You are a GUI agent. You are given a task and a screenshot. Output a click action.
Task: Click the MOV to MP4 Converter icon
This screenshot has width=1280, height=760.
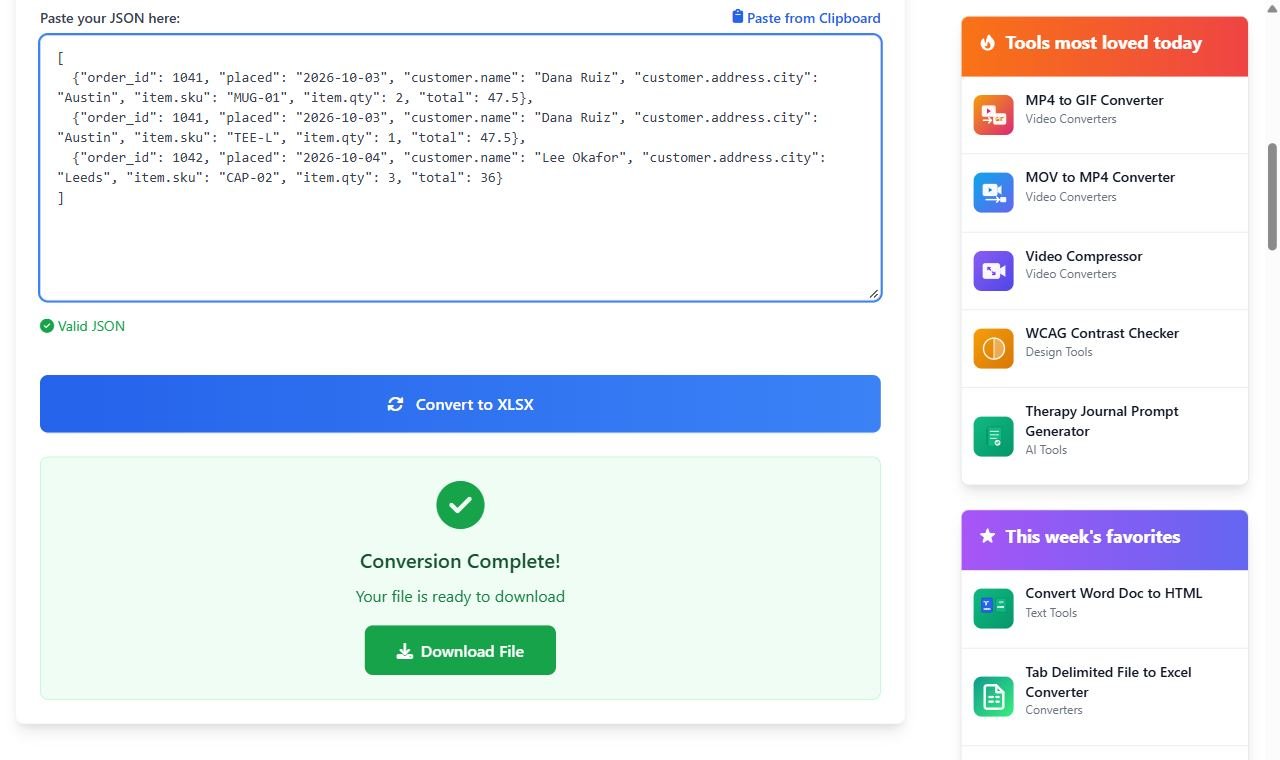point(993,192)
